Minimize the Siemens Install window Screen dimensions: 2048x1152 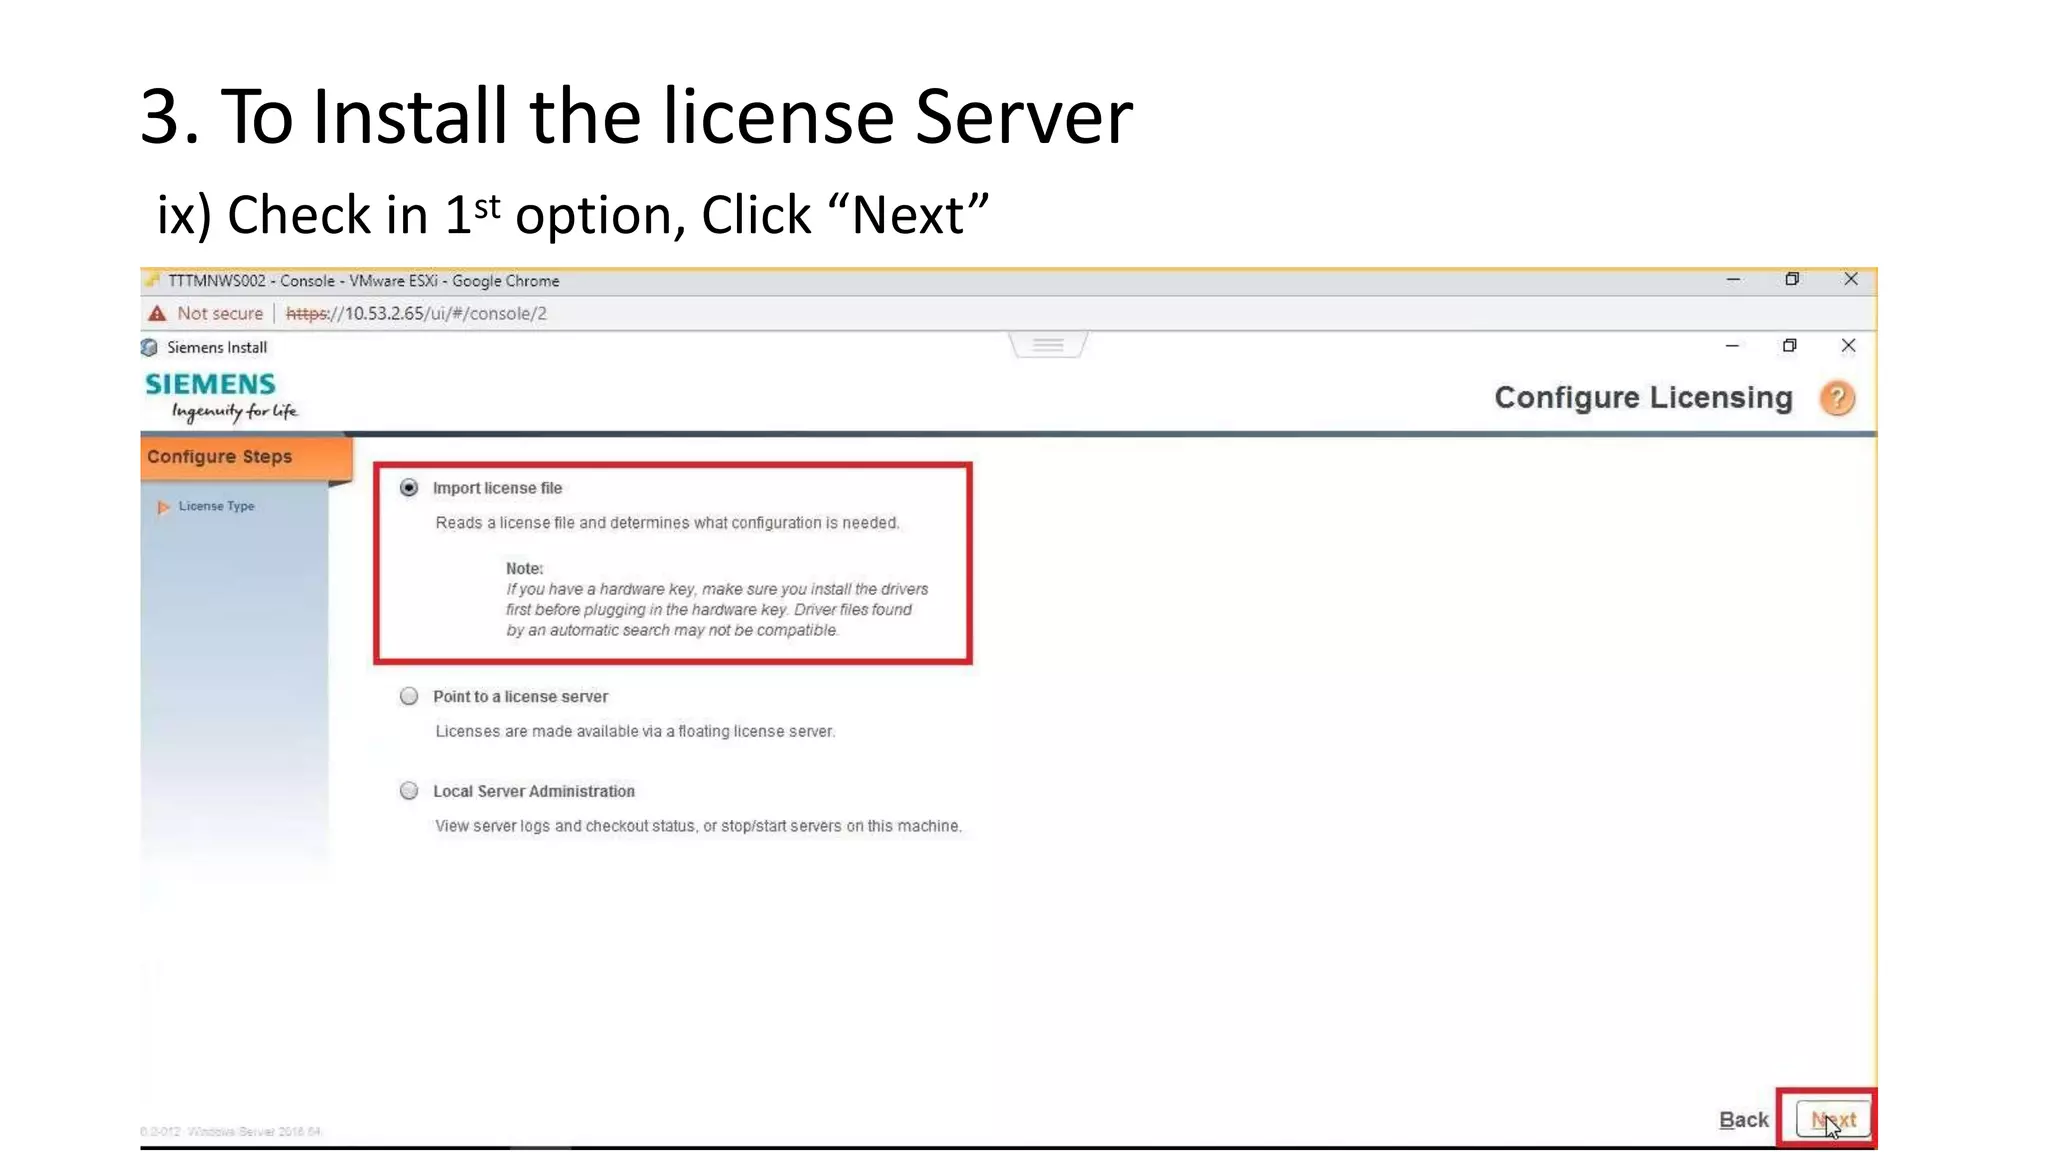click(1732, 346)
